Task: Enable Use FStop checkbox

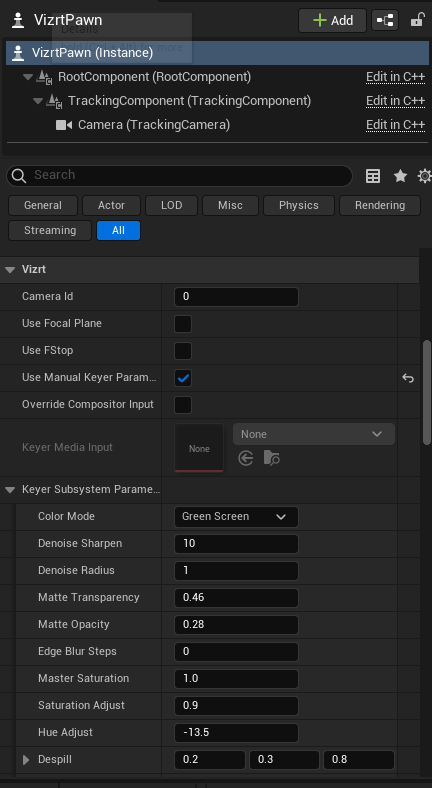Action: [183, 351]
